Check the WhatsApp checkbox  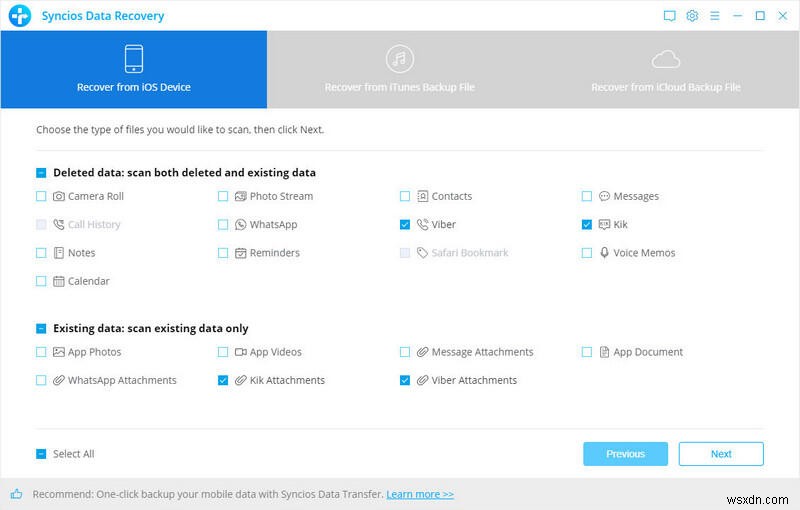pos(223,224)
